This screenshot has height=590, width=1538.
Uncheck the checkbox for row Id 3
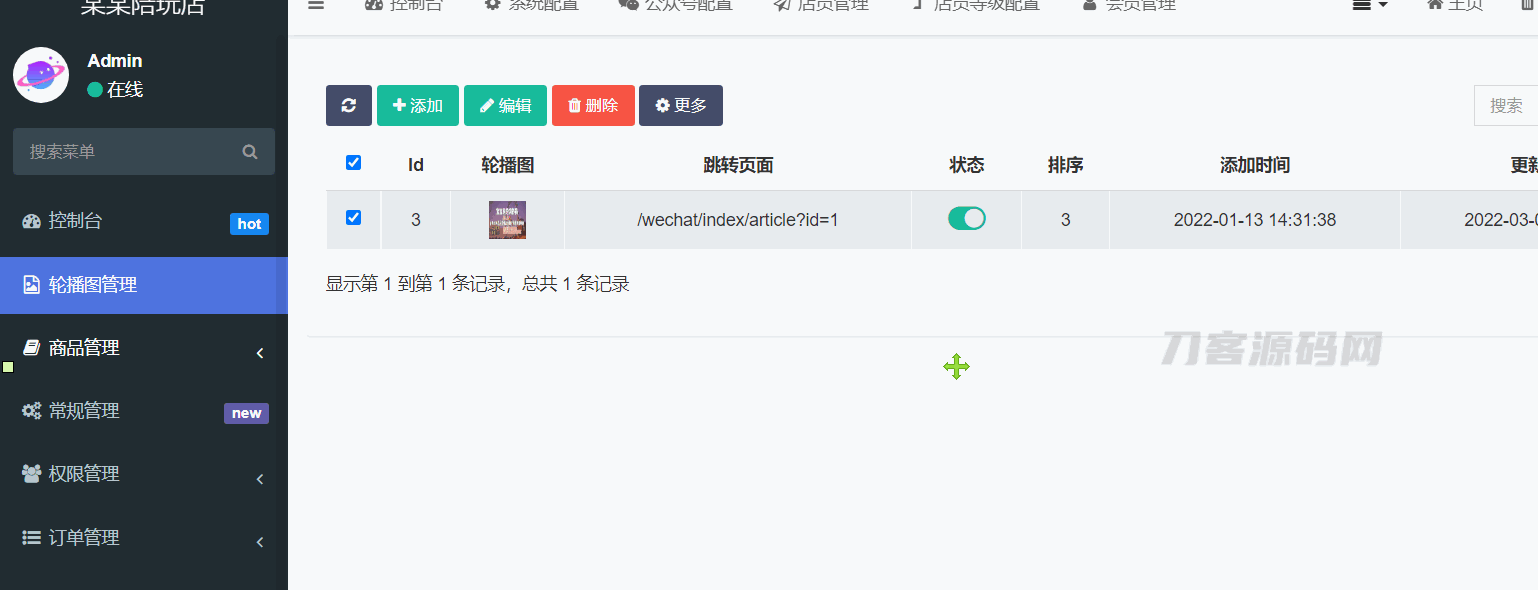pos(353,218)
